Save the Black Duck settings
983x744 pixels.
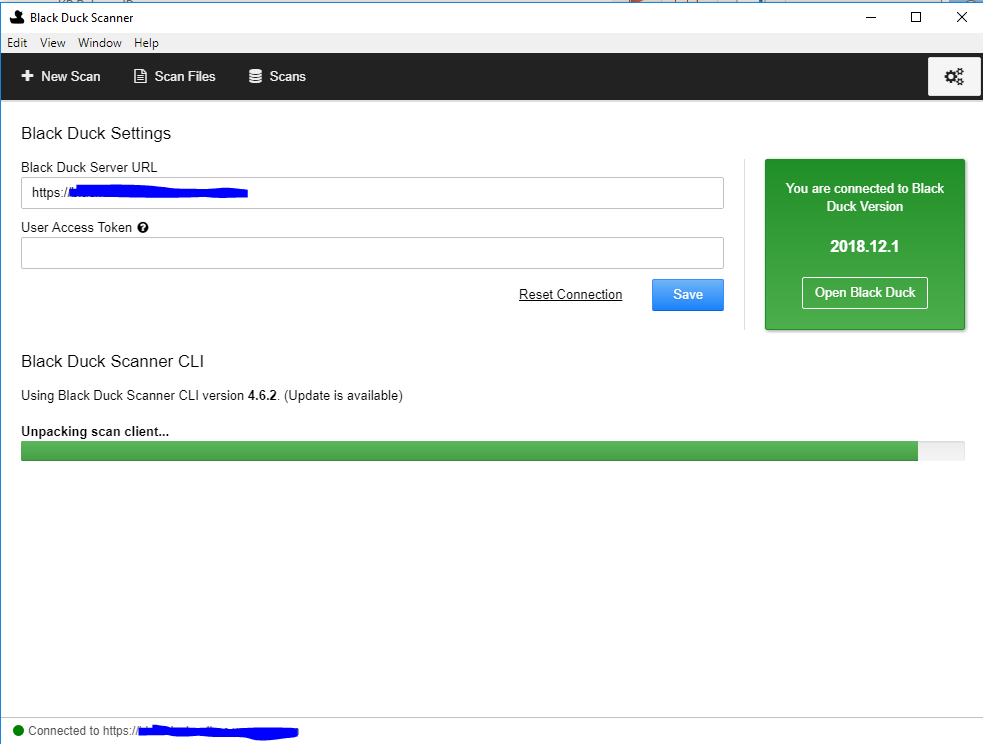(x=687, y=294)
